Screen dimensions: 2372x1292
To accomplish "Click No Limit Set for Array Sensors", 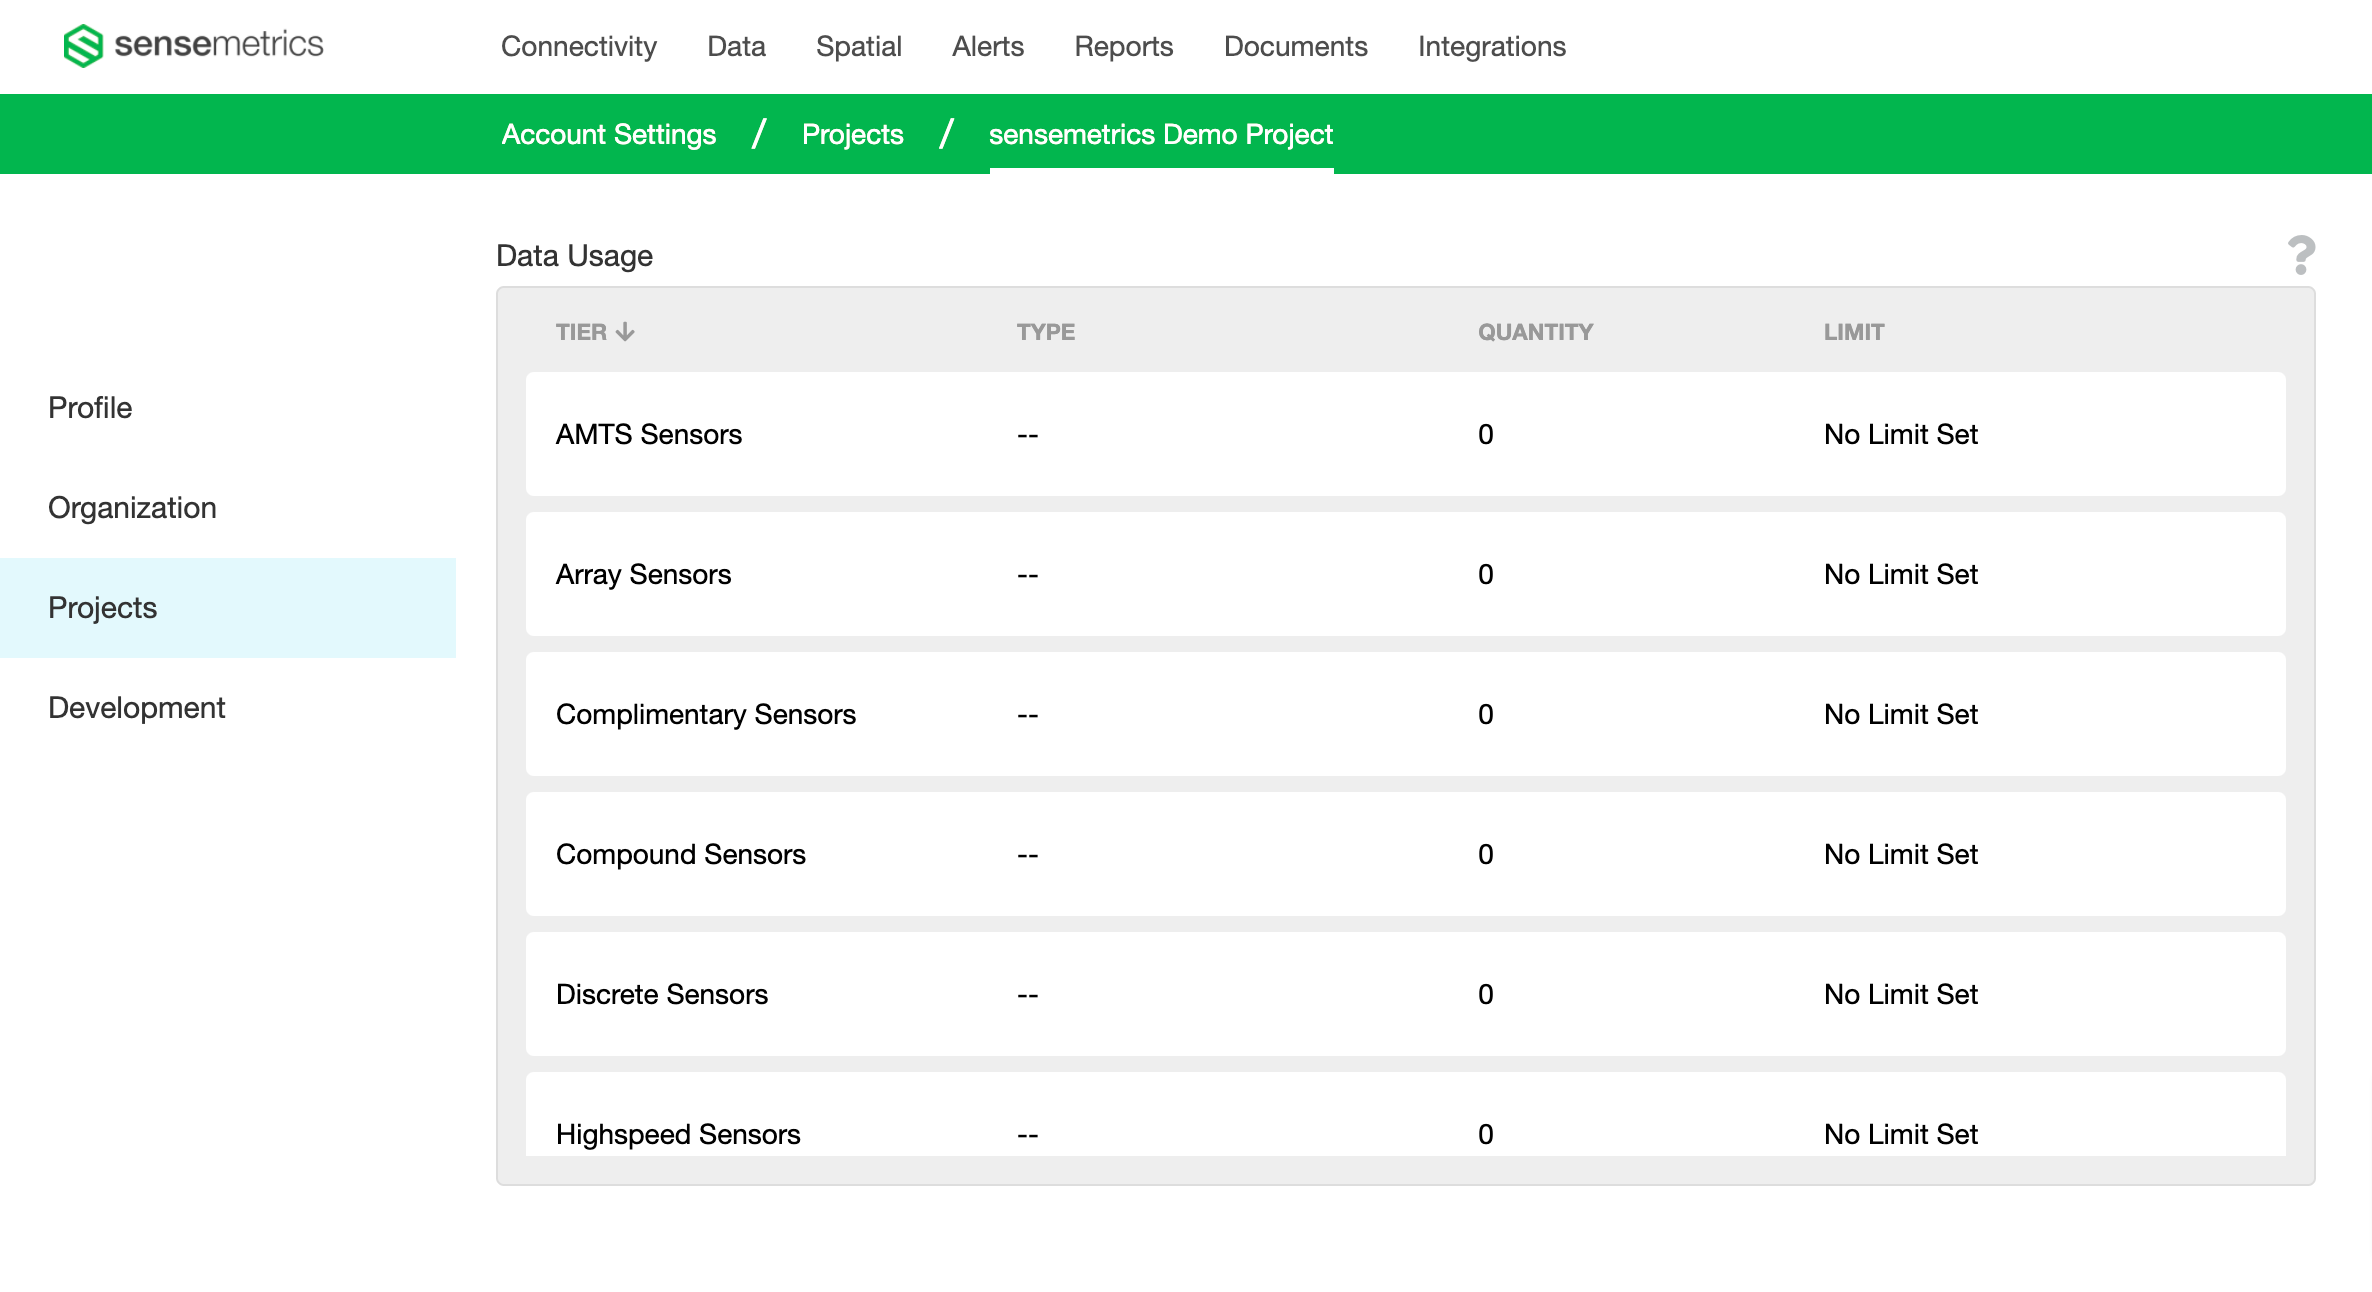I will pyautogui.click(x=1901, y=574).
